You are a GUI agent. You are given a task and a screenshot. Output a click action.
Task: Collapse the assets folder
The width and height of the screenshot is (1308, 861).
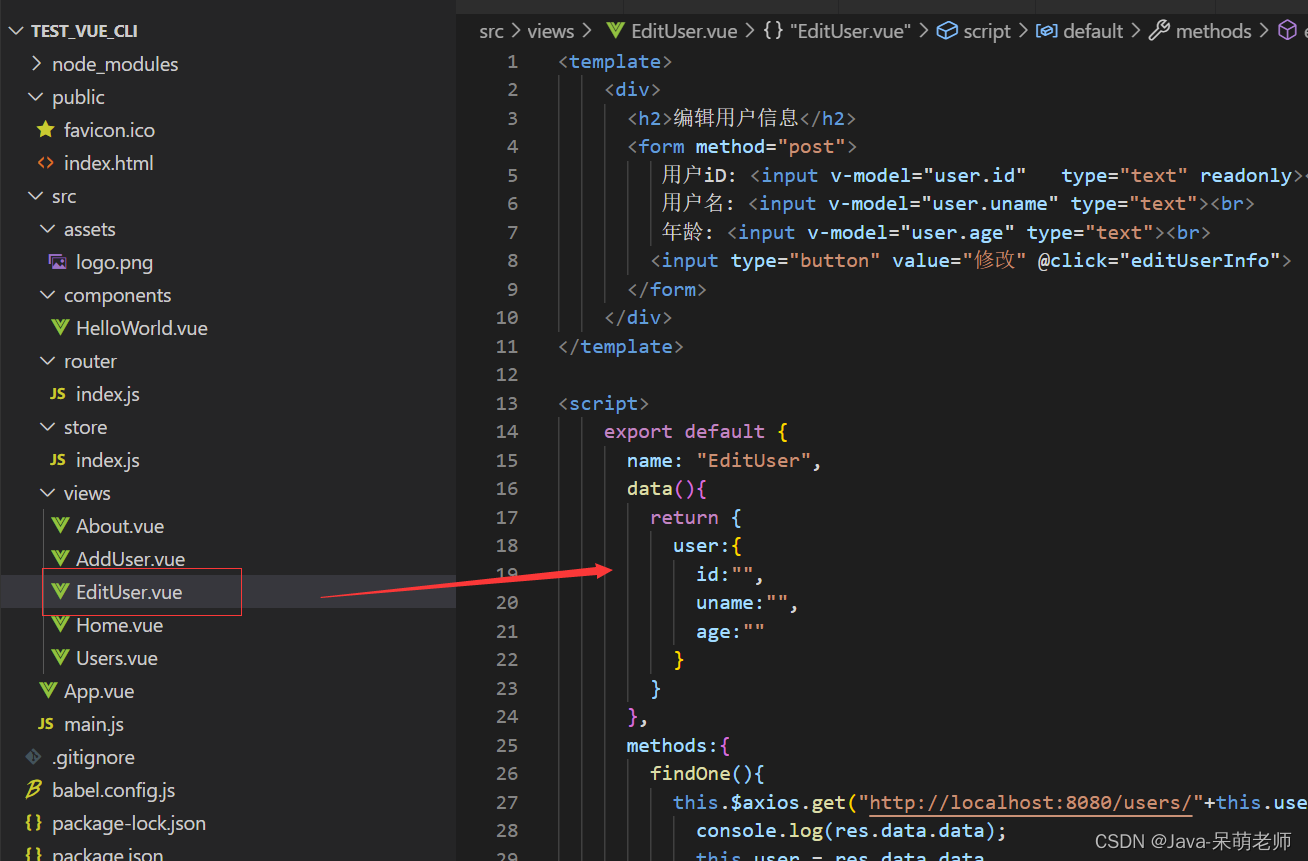[48, 229]
